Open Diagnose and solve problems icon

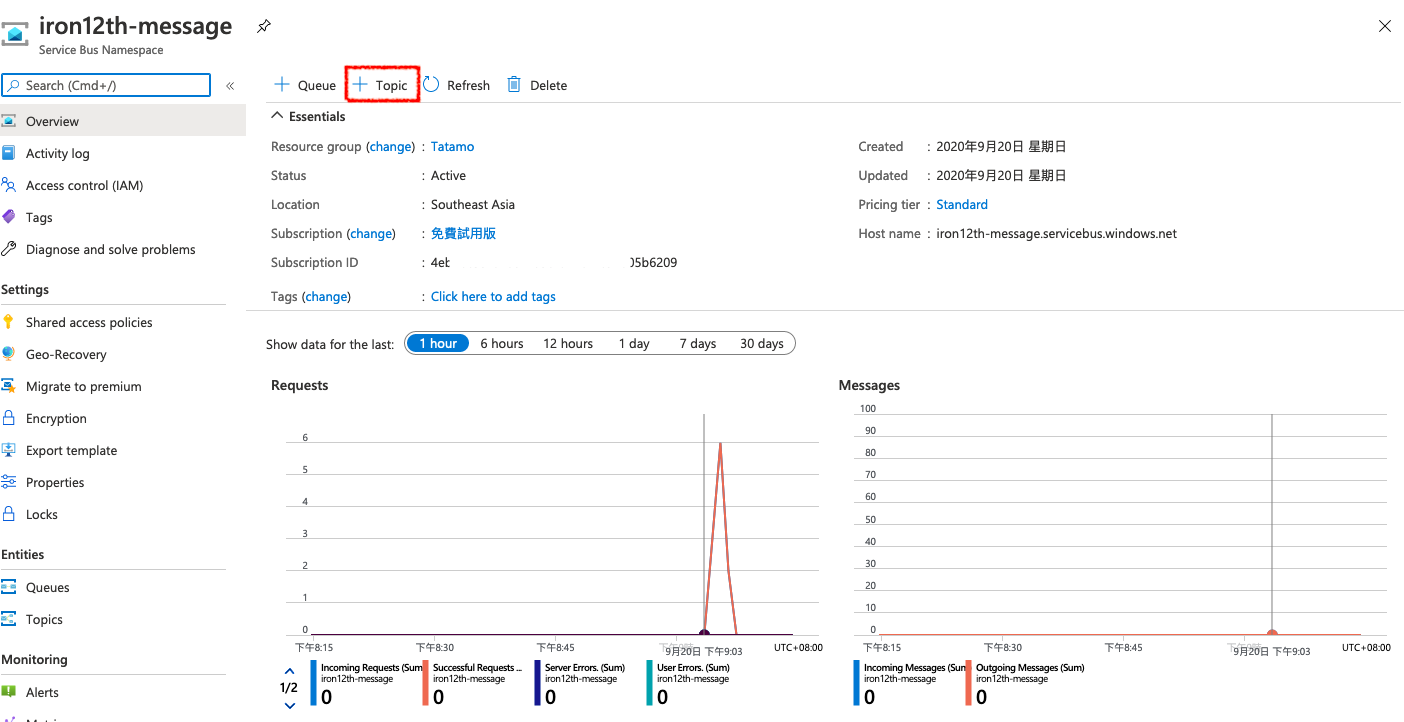(x=9, y=249)
